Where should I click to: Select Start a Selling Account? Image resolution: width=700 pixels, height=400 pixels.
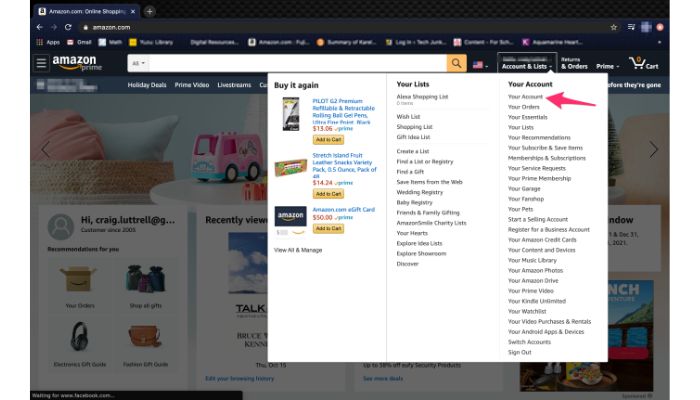click(x=538, y=219)
